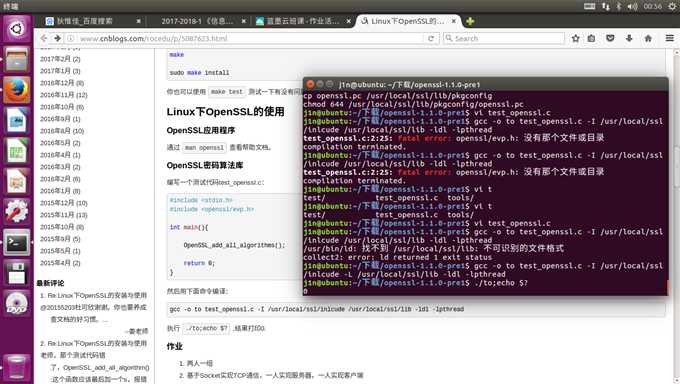The image size is (680, 384).
Task: Open archive 2016年11月 (12)
Action: click(x=64, y=95)
